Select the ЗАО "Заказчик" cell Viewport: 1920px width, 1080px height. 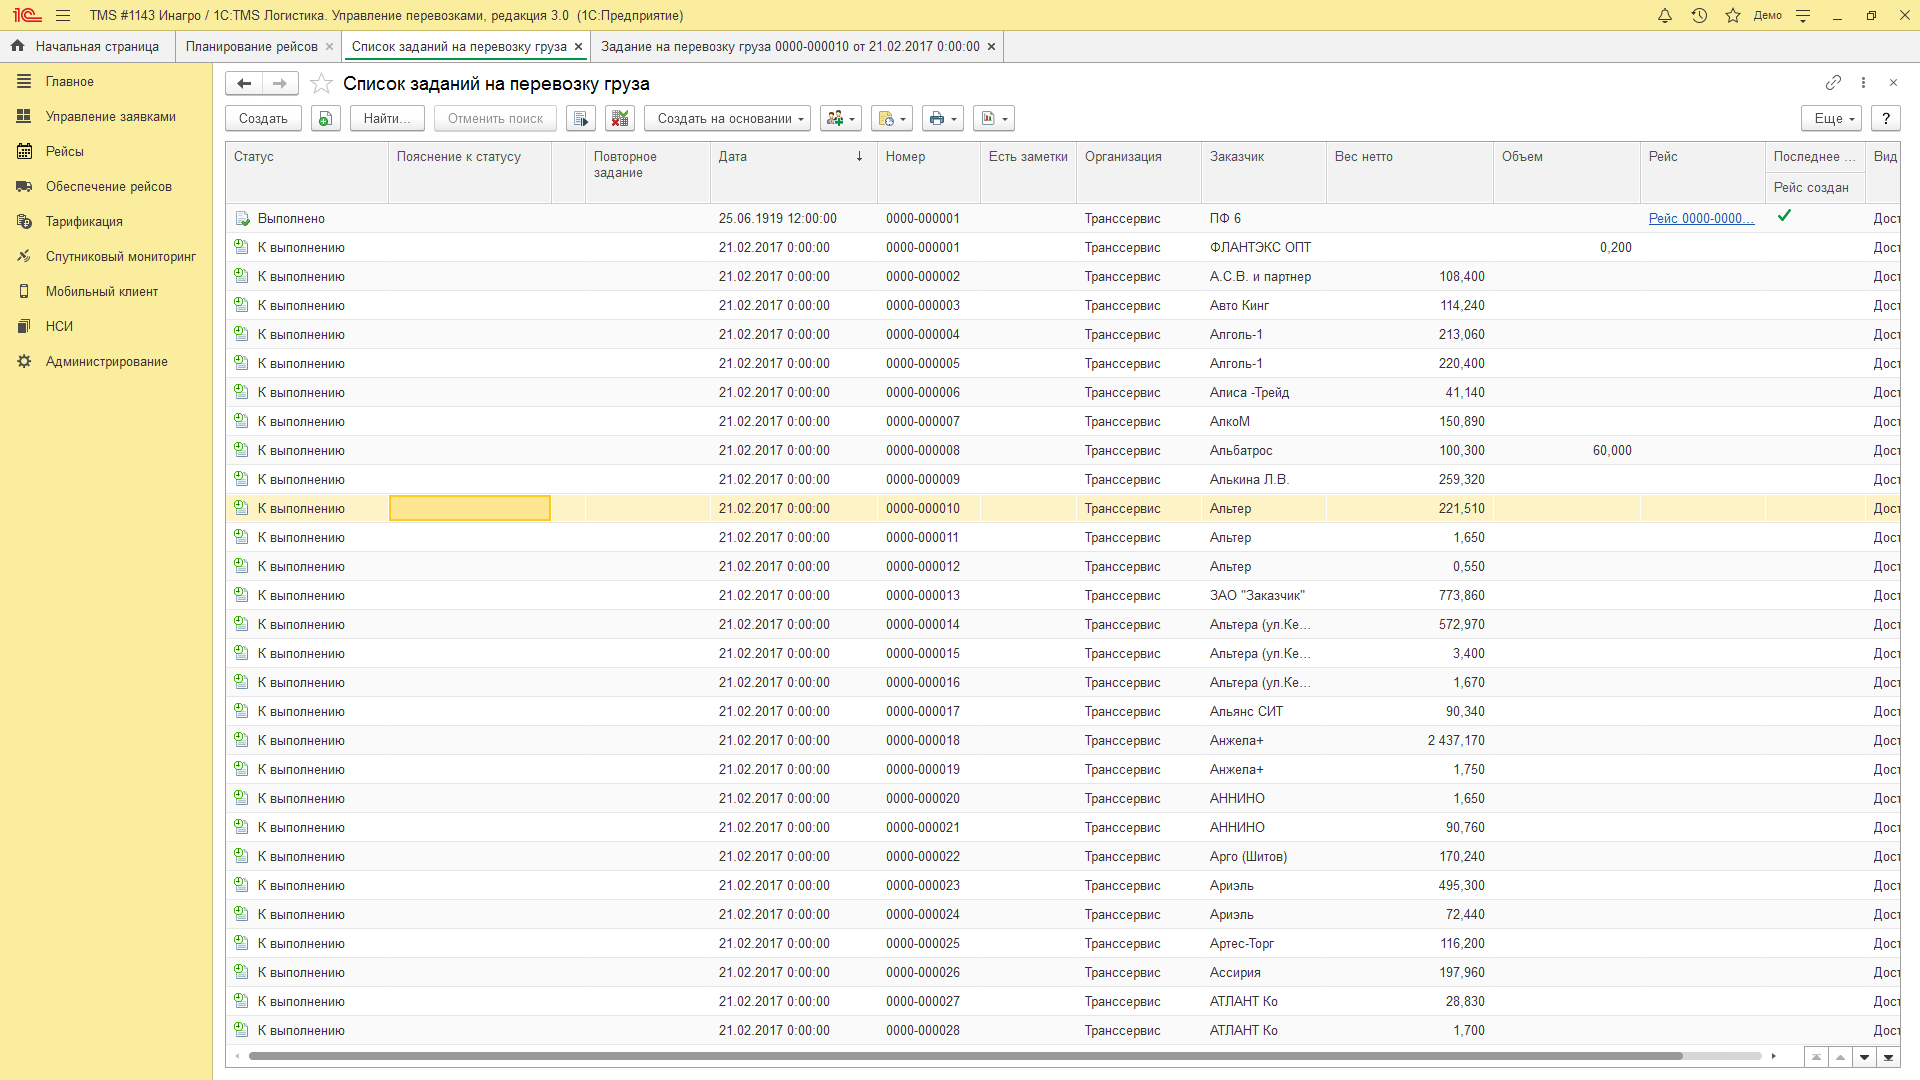coord(1263,595)
